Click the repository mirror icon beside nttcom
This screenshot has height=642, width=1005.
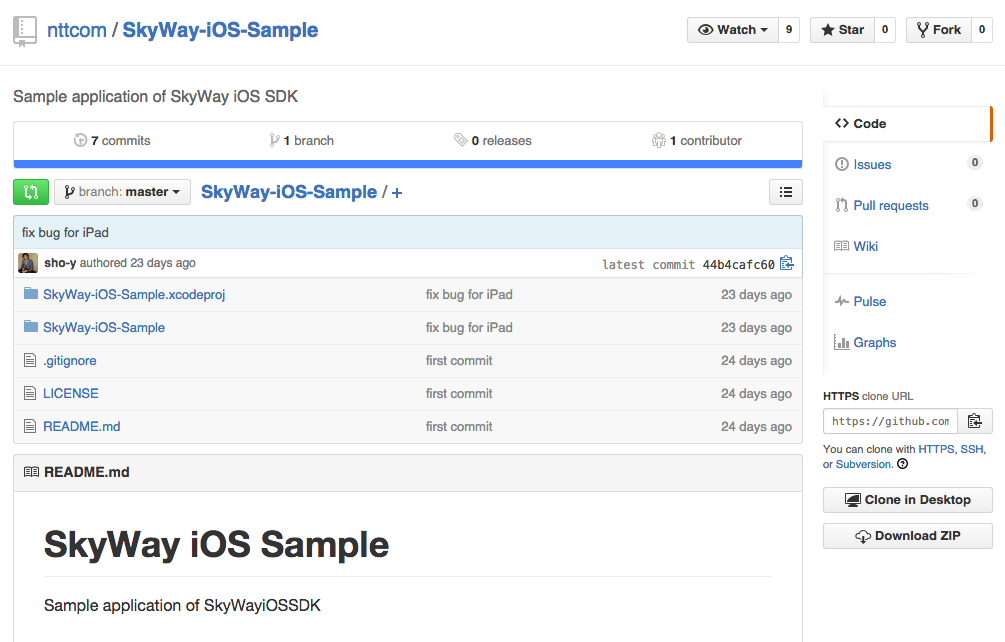tap(24, 30)
